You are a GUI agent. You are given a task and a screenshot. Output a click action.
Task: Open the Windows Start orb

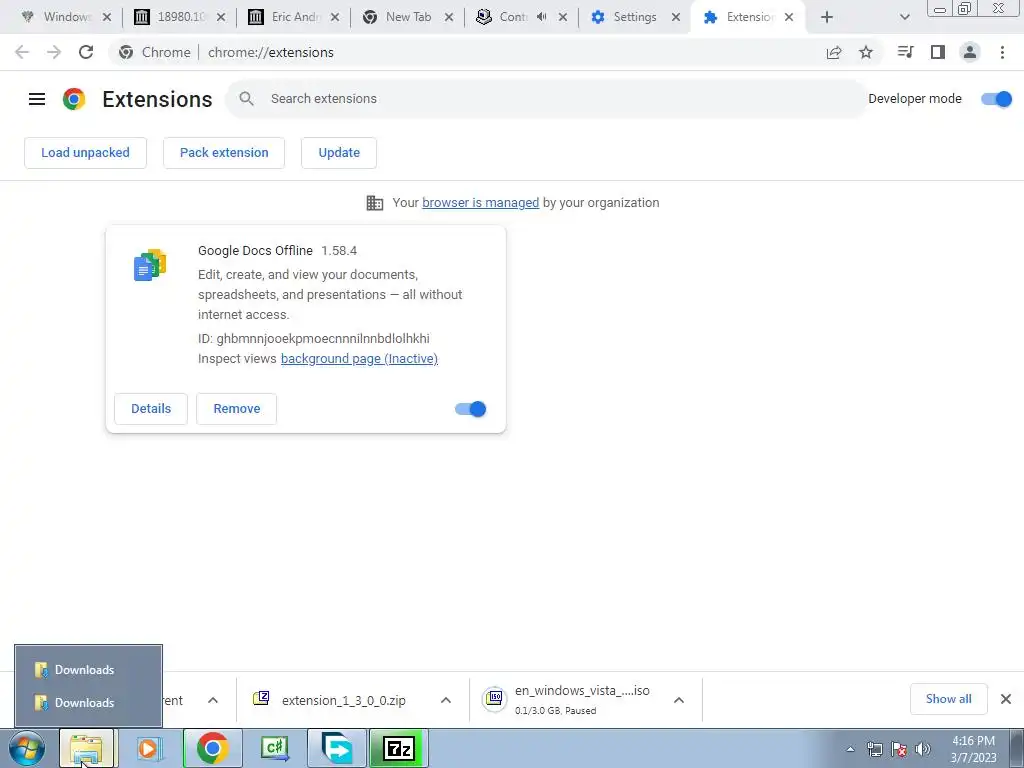[x=27, y=748]
